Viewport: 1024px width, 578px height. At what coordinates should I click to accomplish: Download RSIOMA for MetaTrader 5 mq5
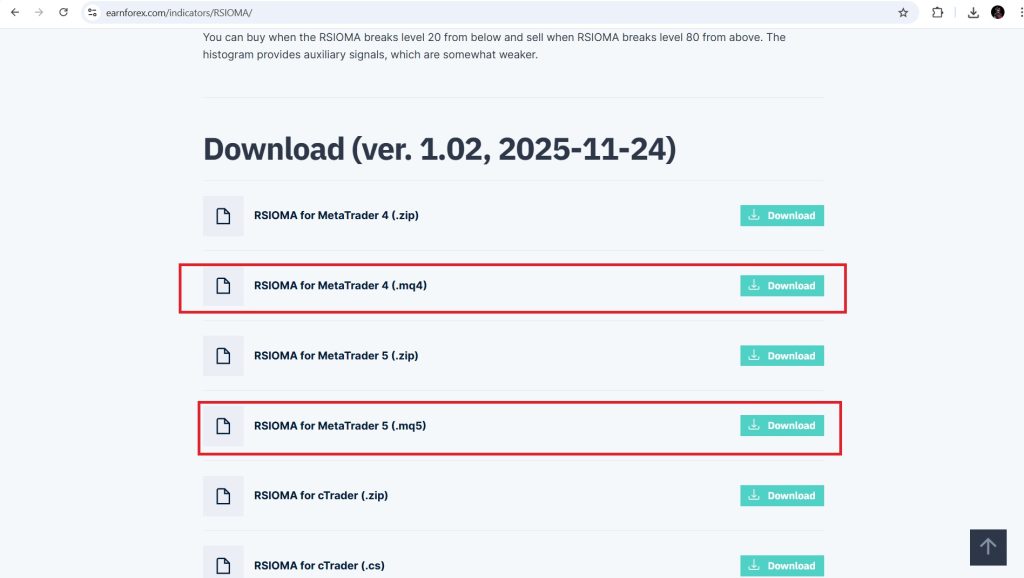point(782,426)
